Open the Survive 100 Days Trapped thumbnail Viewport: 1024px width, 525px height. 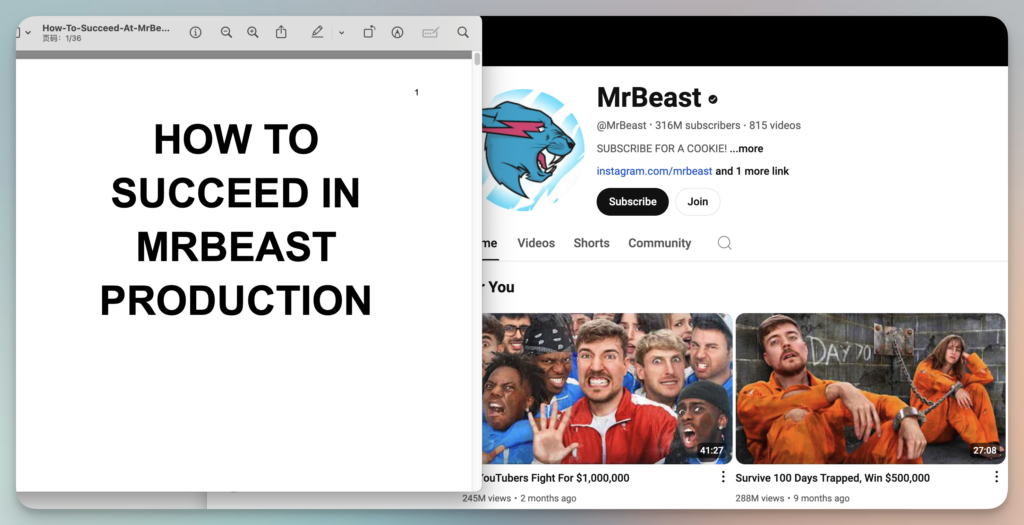point(871,389)
